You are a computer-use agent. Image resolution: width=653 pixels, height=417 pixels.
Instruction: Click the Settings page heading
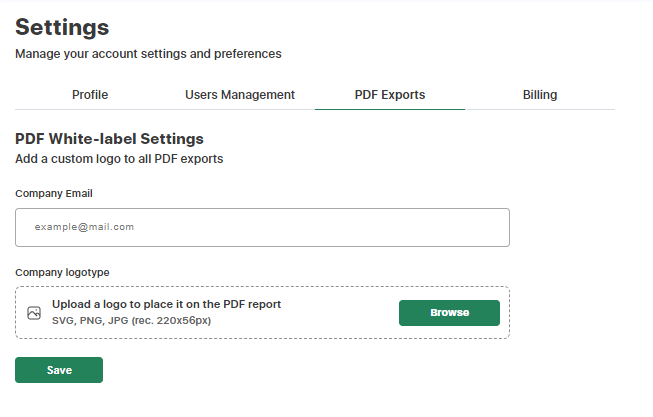[x=62, y=27]
